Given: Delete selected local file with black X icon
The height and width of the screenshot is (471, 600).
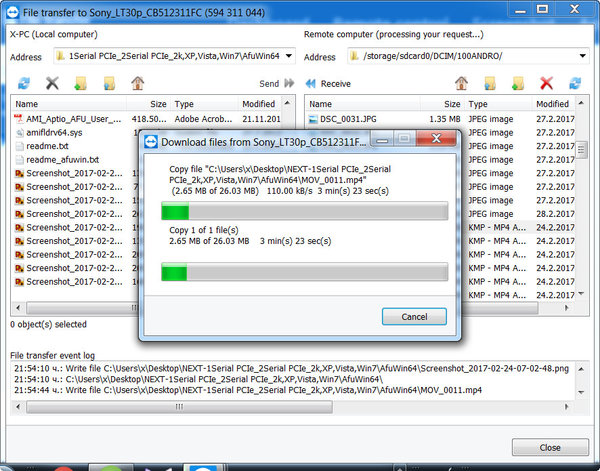Looking at the screenshot, I should point(52,83).
